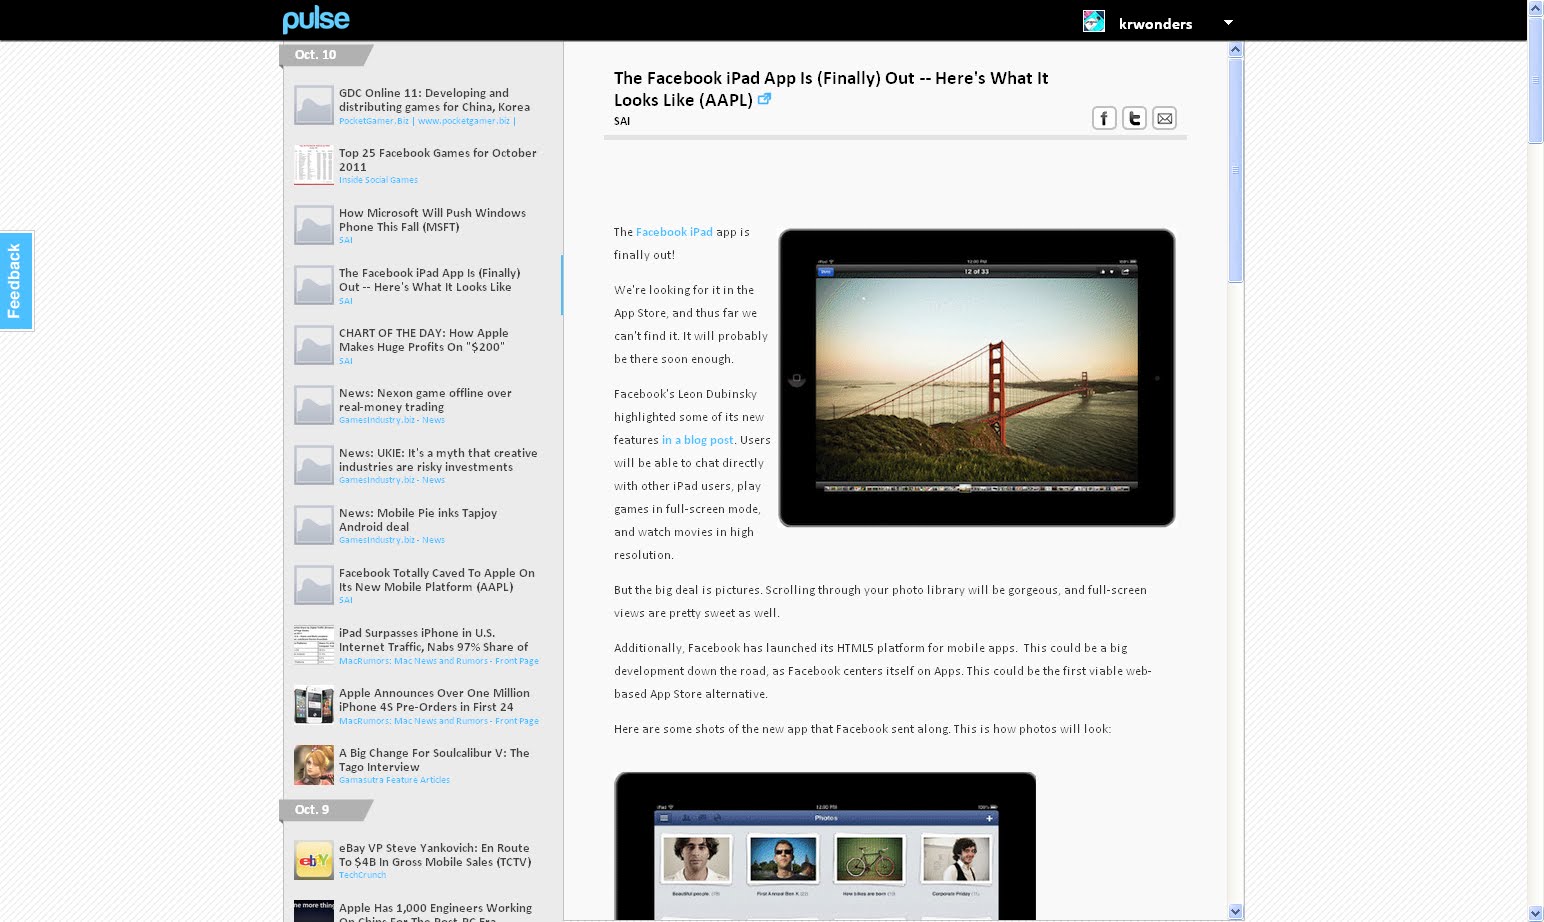Open the account dropdown arrow beside krwonders
This screenshot has height=922, width=1544.
click(x=1228, y=22)
